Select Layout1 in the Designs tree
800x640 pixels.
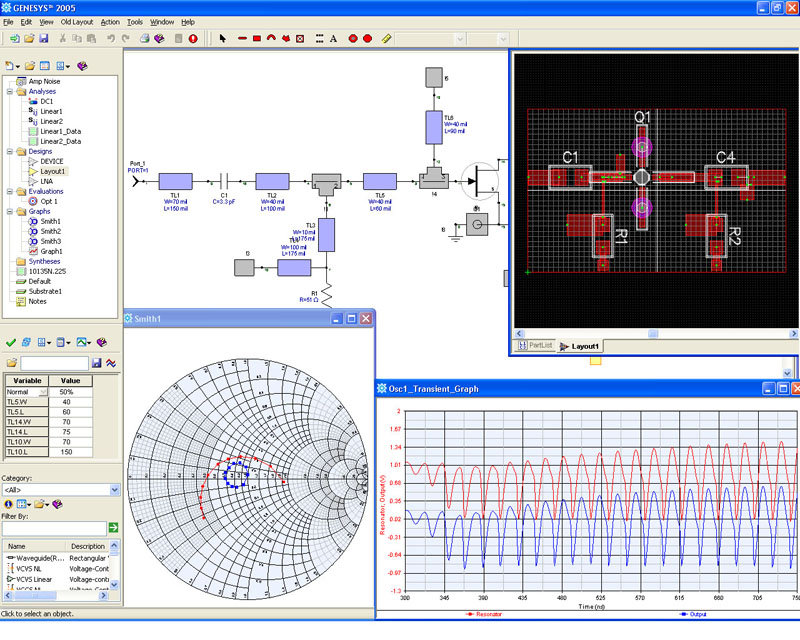coord(53,171)
